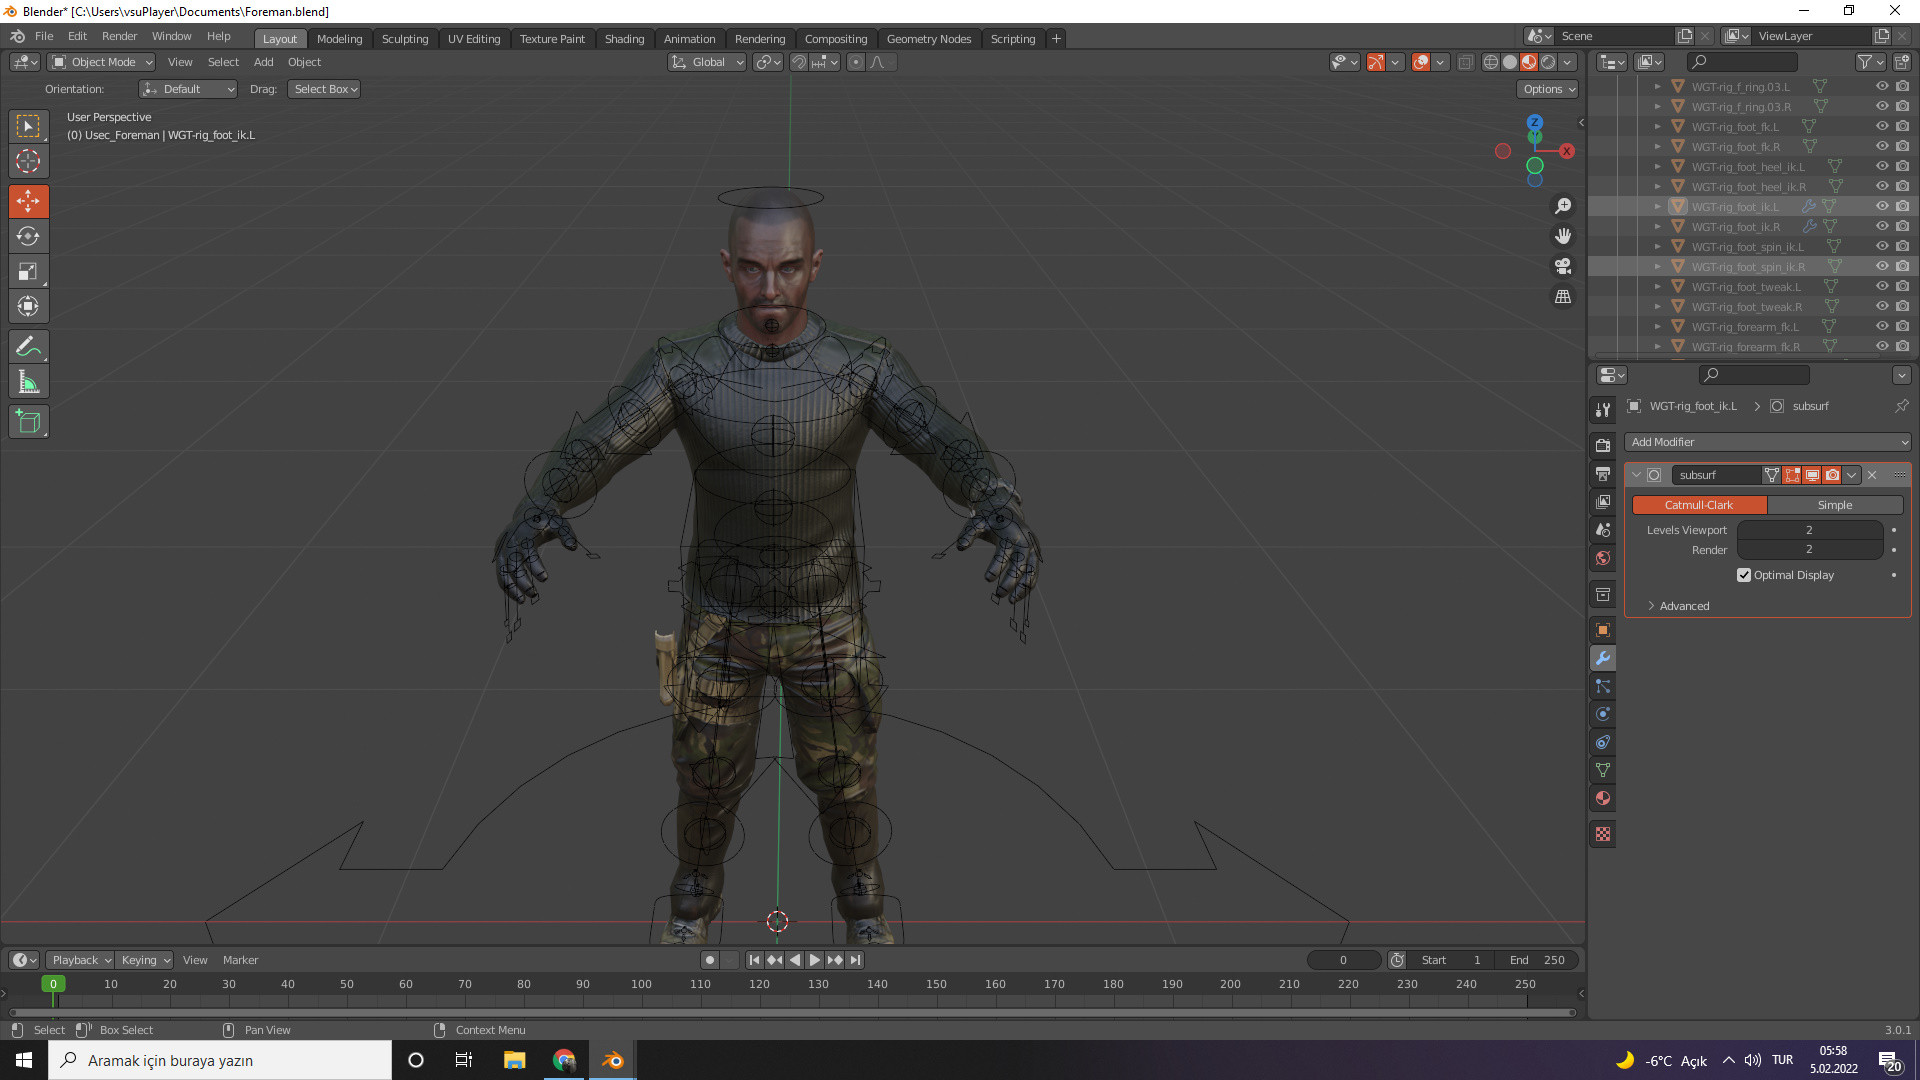Viewport: 1920px width, 1080px height.
Task: Hide WGT-rig_foot_ik.L in viewport
Action: (1881, 206)
